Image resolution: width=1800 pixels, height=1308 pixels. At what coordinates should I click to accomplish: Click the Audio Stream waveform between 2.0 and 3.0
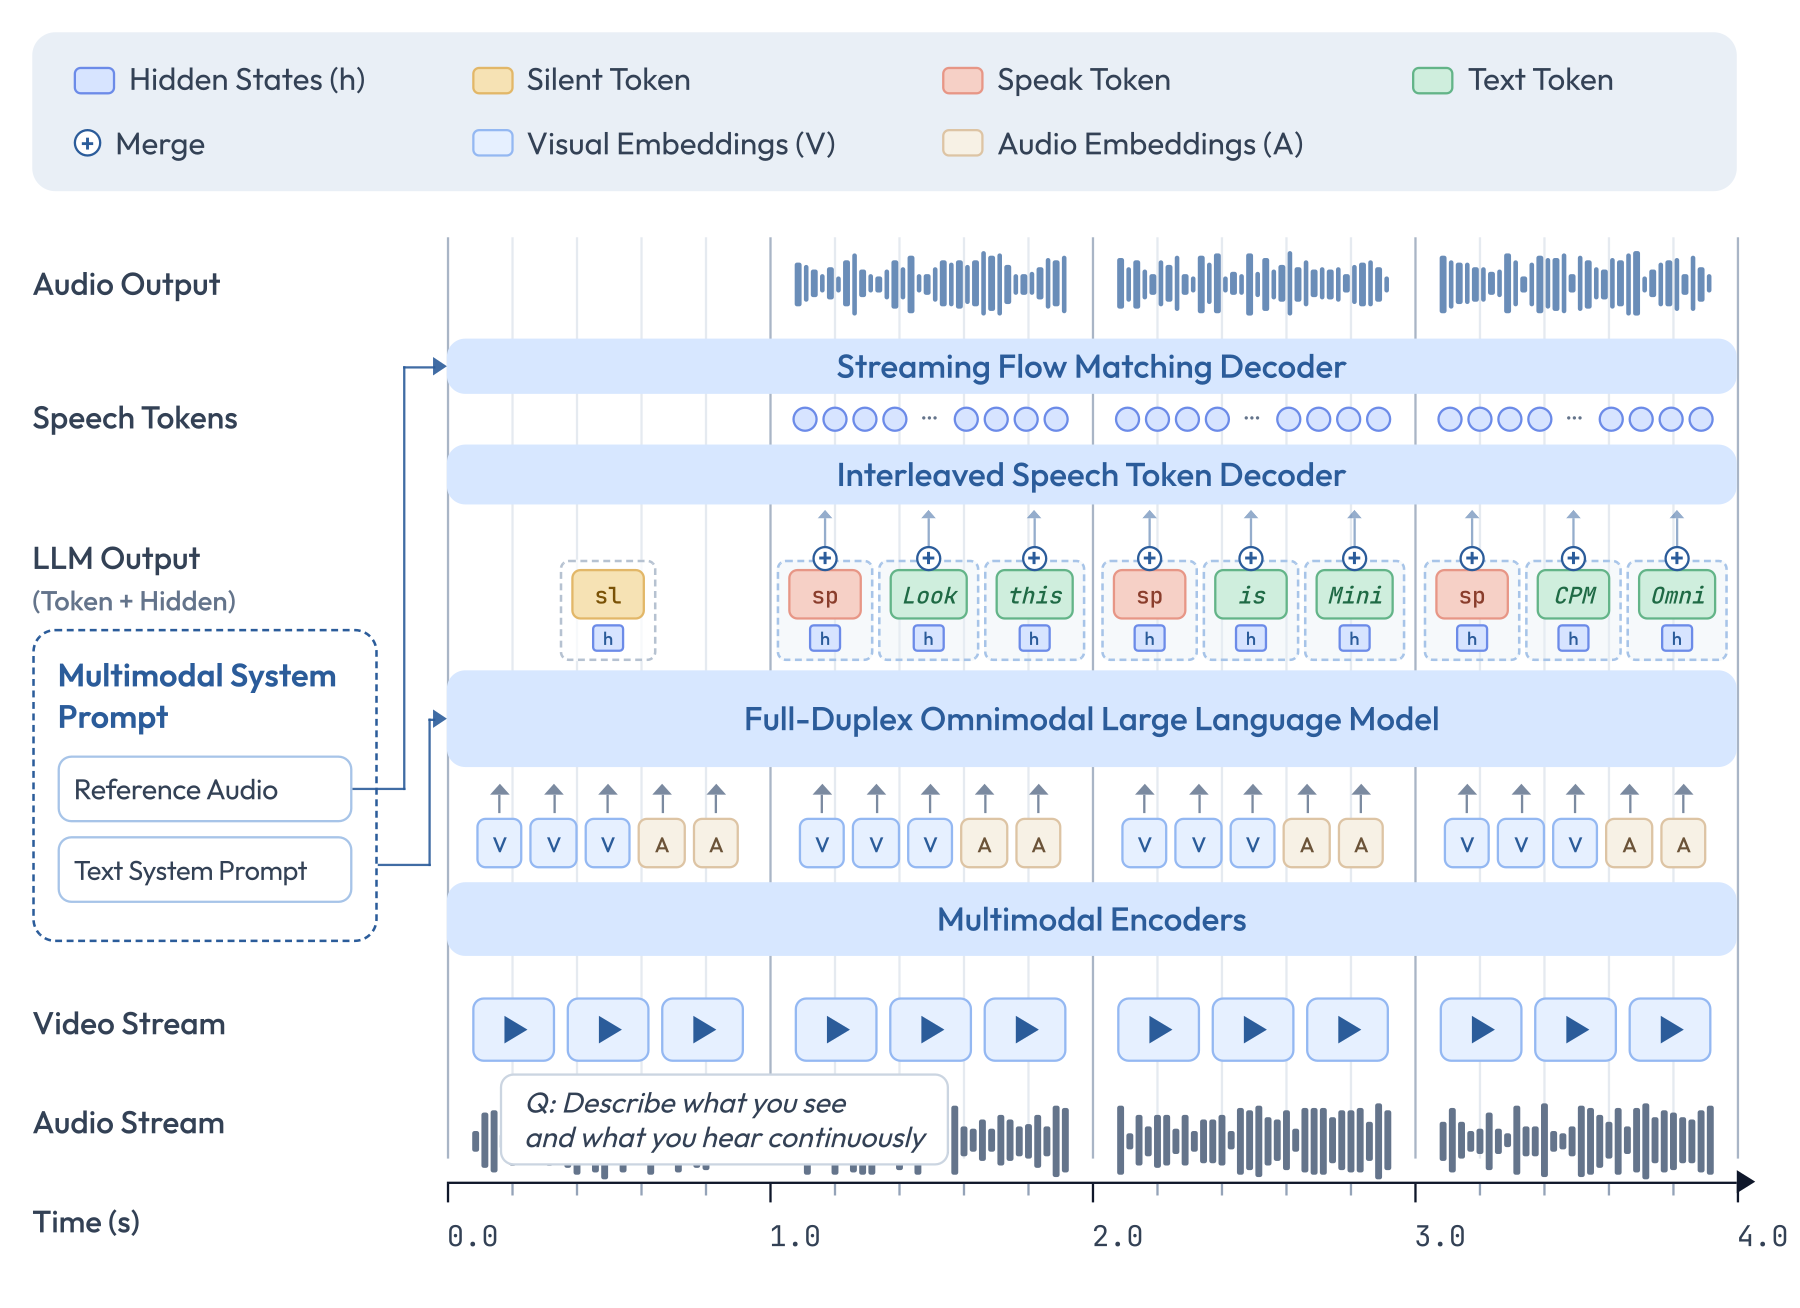(1254, 1140)
